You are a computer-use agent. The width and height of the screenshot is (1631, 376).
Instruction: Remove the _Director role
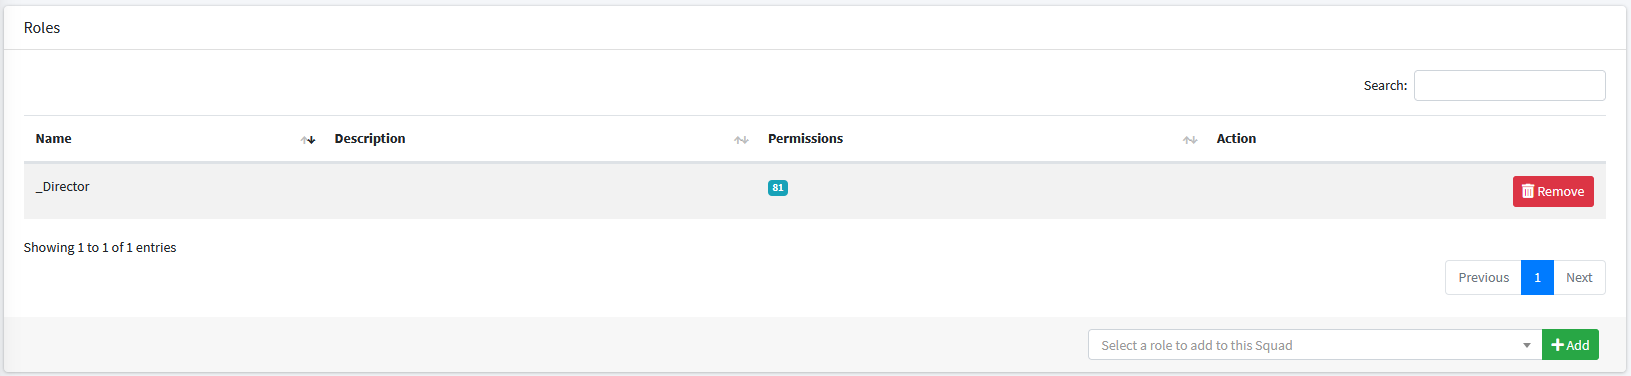tap(1552, 191)
